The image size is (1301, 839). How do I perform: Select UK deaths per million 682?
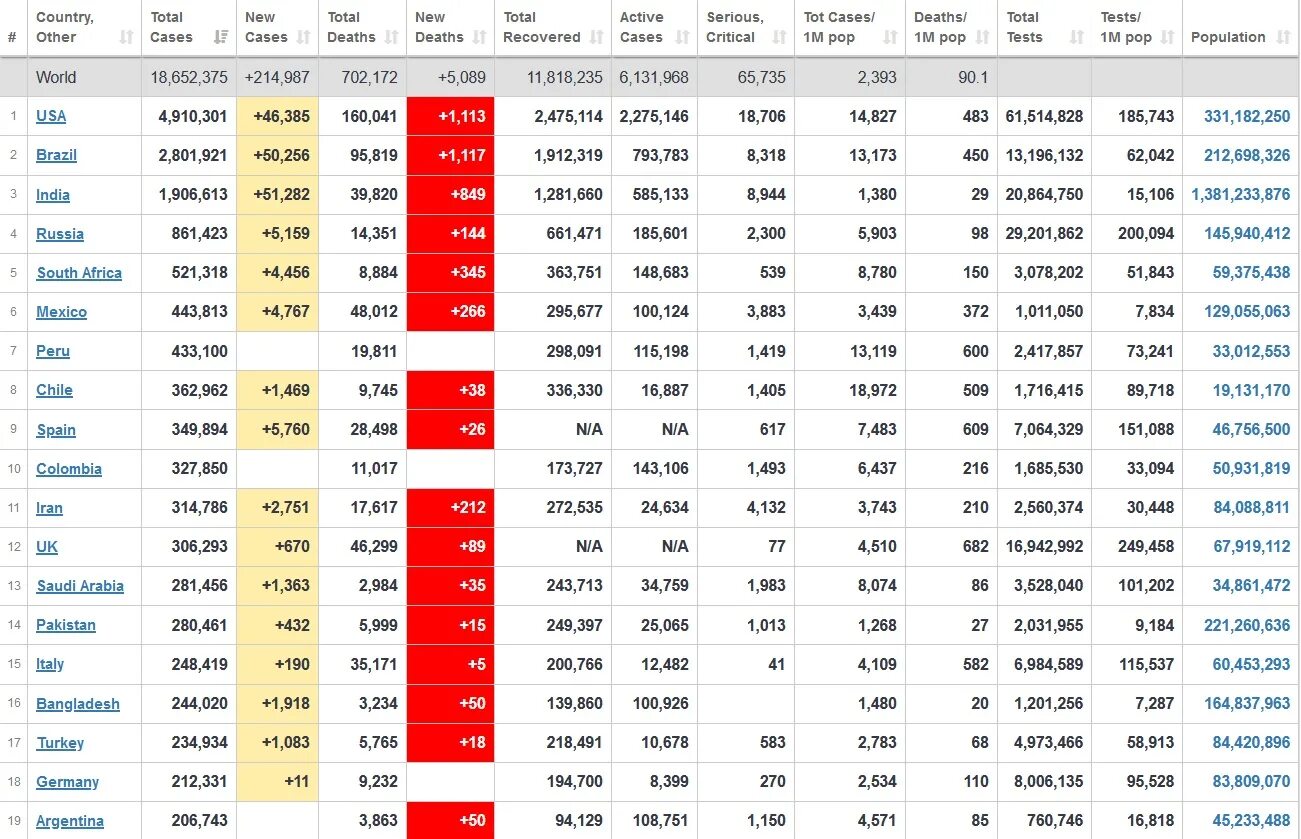[975, 547]
